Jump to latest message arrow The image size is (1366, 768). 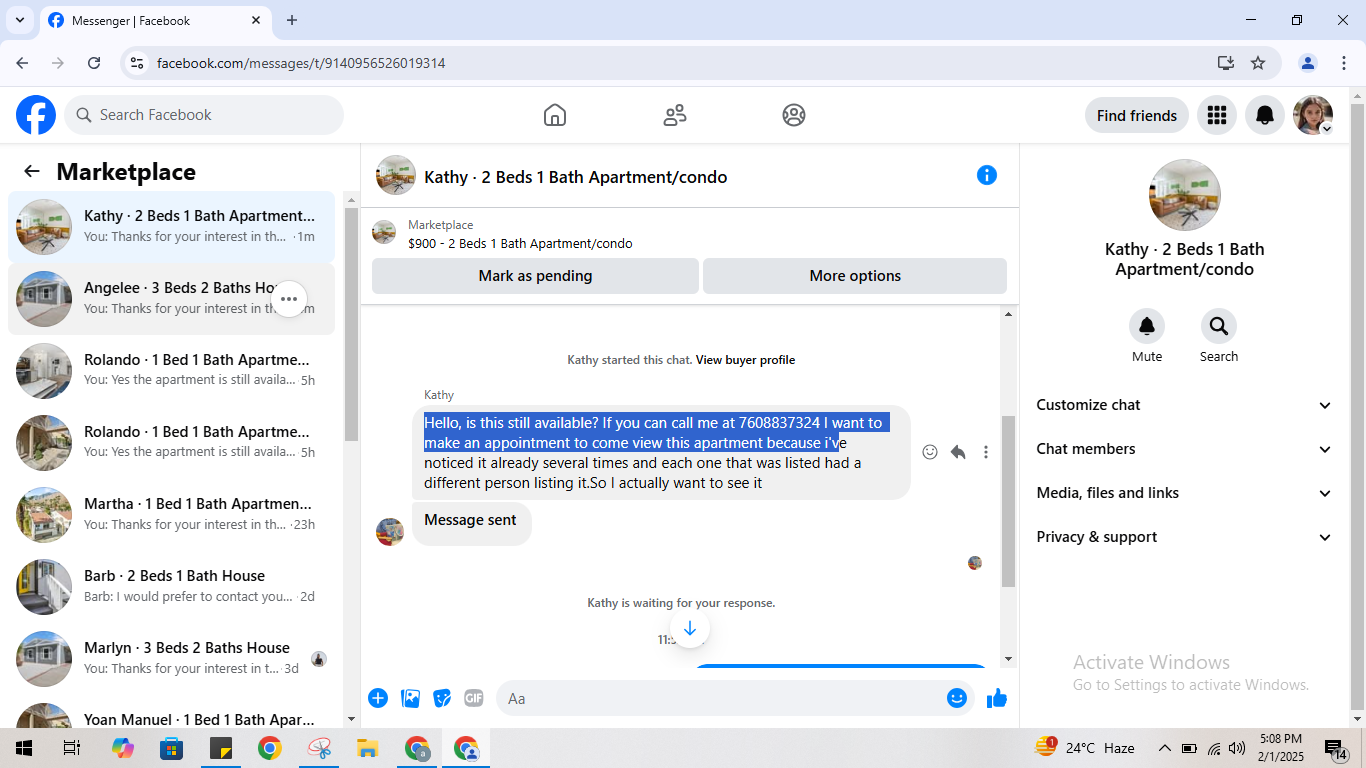[689, 629]
